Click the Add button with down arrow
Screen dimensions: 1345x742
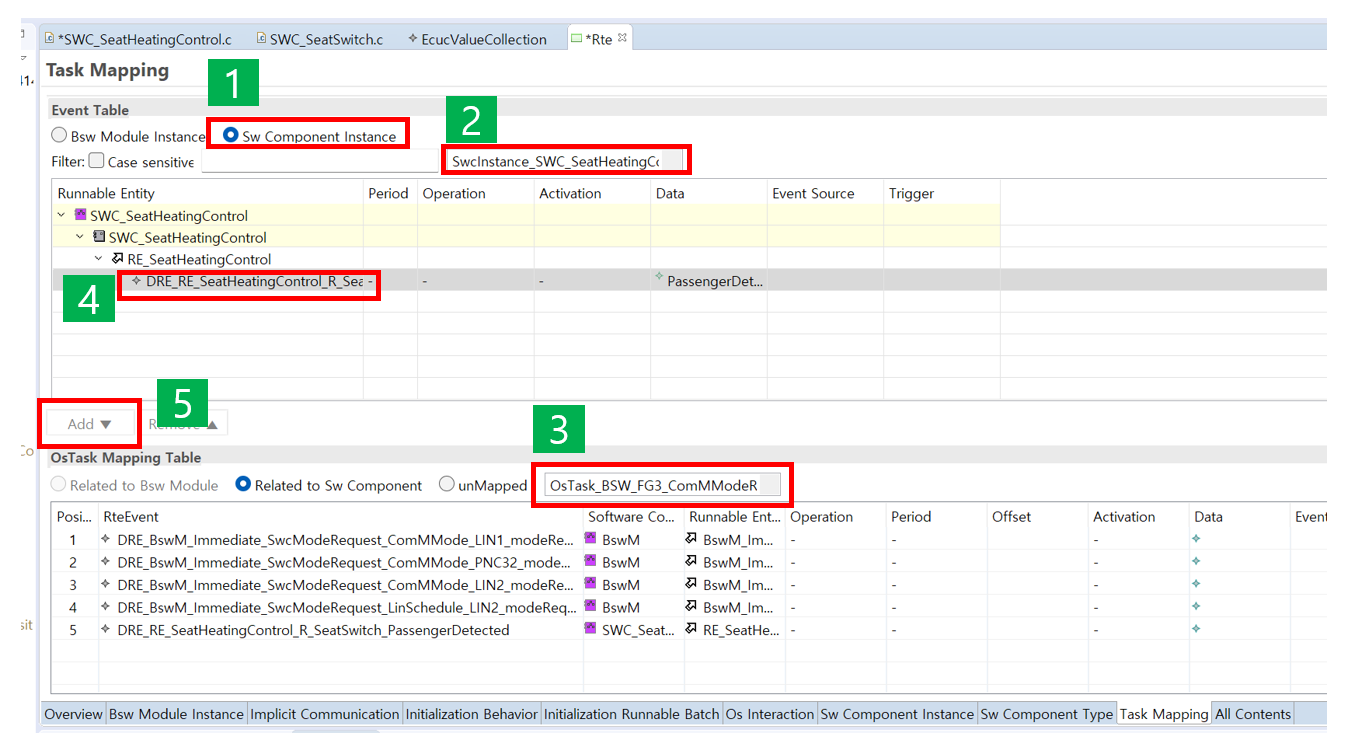(89, 424)
